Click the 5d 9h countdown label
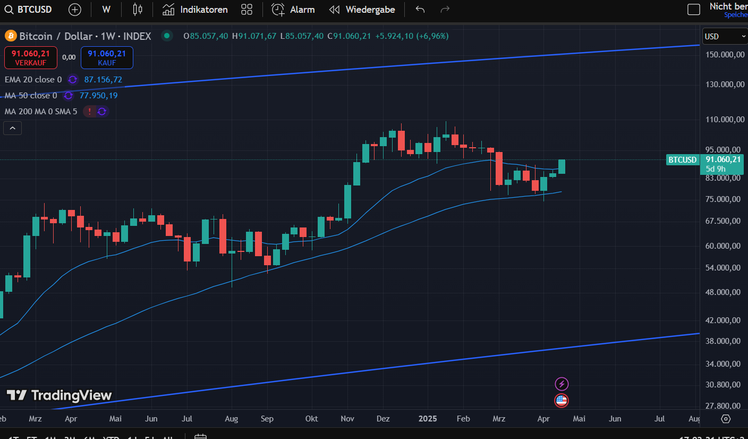748x439 pixels. click(x=714, y=169)
